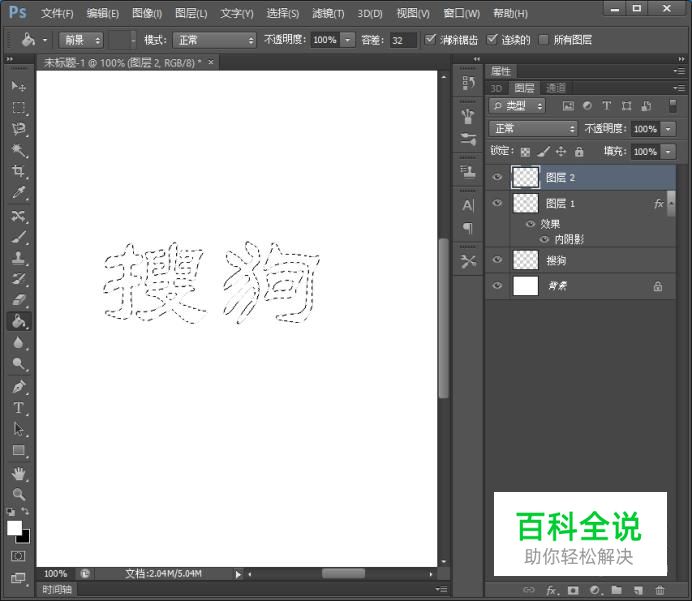
Task: Swap foreground and background colors
Action: point(26,511)
